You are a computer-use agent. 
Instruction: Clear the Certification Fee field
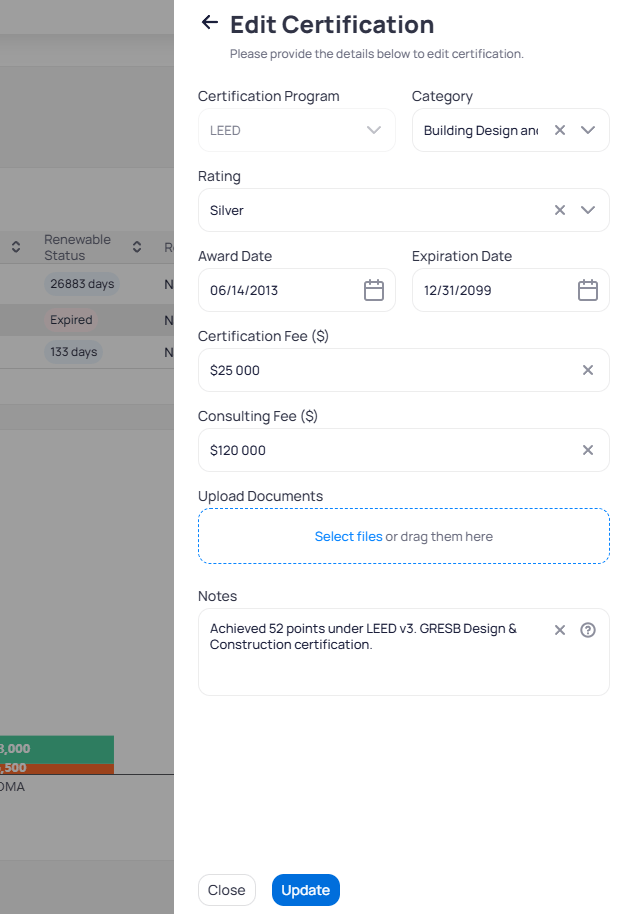(588, 370)
